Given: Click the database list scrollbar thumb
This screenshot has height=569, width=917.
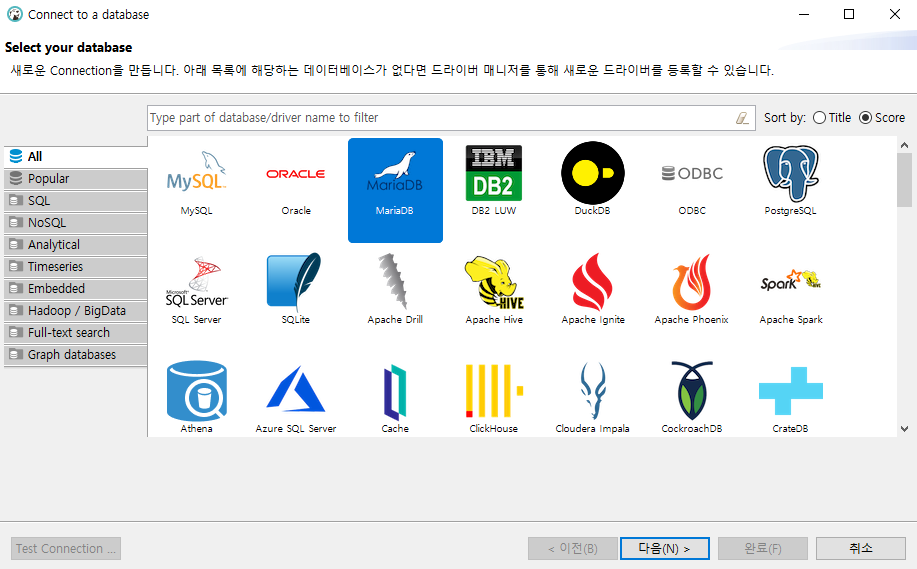Looking at the screenshot, I should coord(904,180).
